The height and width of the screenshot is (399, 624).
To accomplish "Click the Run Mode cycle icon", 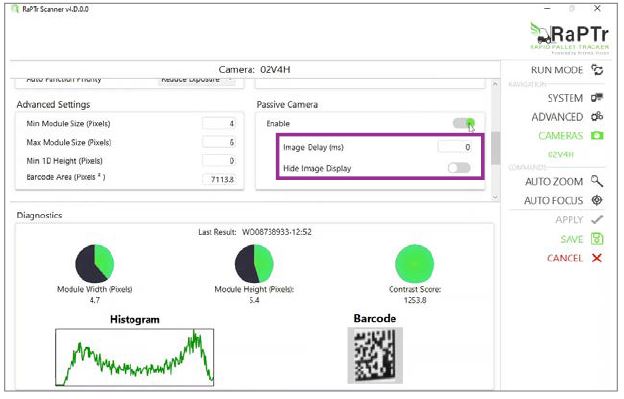I will 597,70.
